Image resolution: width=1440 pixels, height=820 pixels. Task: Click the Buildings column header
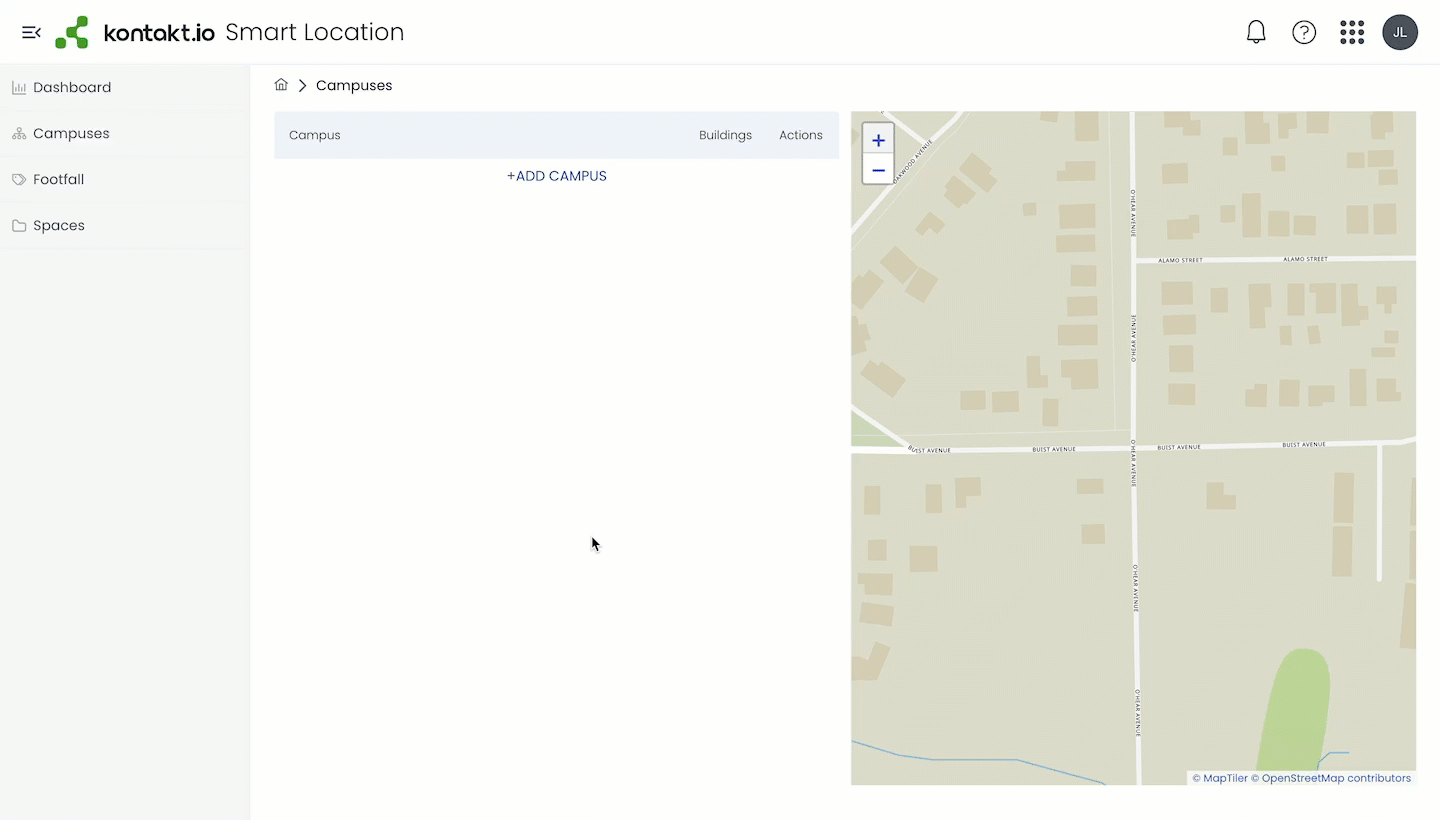point(725,135)
